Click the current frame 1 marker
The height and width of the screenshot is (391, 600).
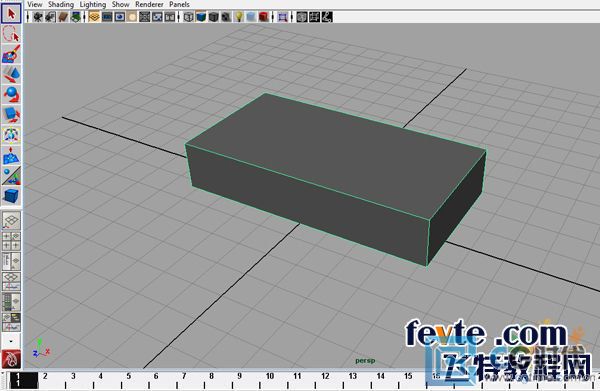coord(24,380)
